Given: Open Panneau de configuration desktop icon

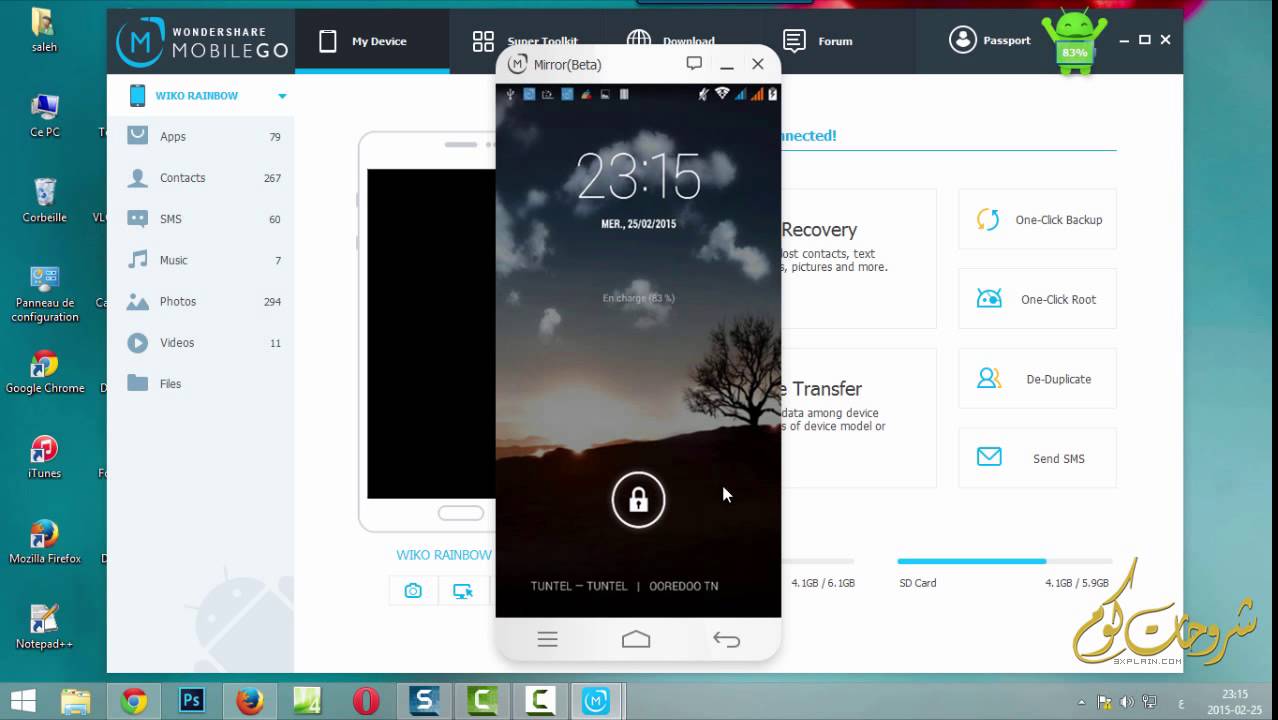Looking at the screenshot, I should click(45, 294).
